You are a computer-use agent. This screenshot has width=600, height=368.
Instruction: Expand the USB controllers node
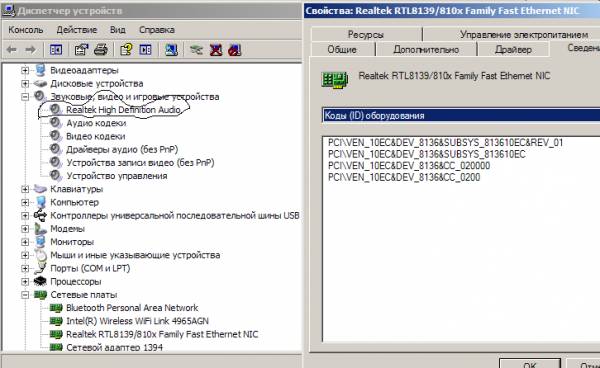coord(25,216)
